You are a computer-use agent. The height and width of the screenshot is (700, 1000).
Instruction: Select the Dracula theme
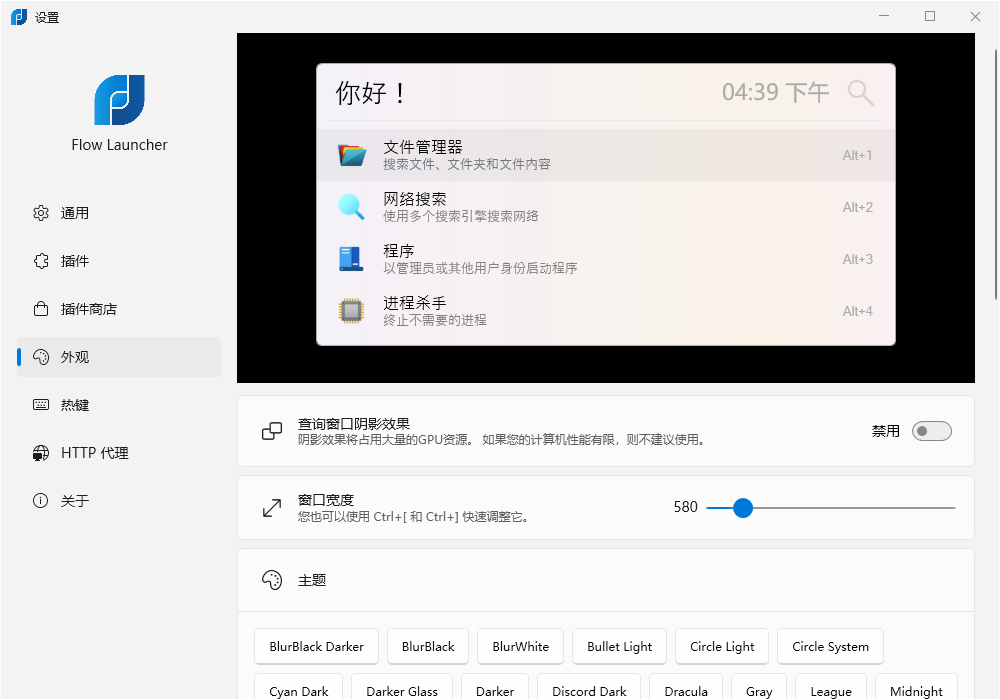[685, 690]
